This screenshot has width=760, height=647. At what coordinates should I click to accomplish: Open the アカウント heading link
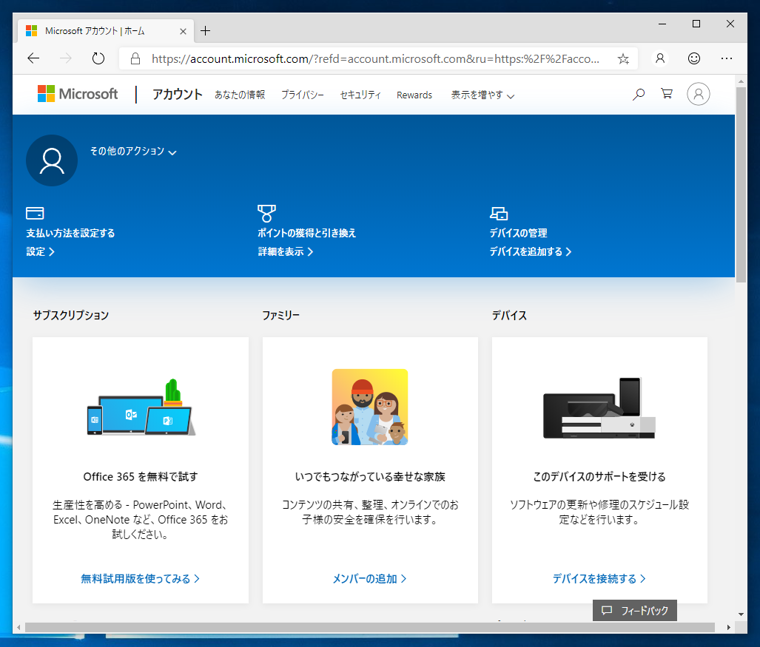click(177, 94)
